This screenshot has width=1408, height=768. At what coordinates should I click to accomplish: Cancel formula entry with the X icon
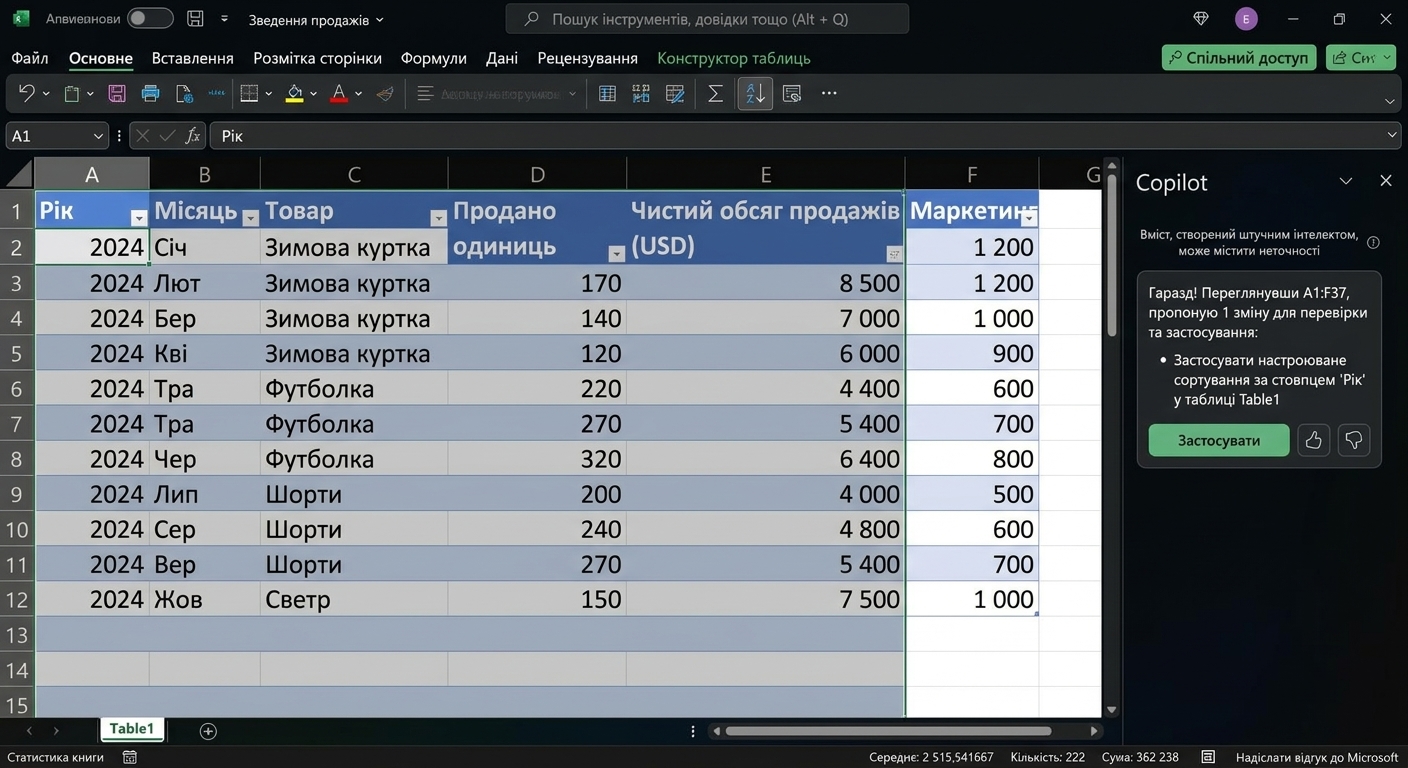(x=143, y=136)
